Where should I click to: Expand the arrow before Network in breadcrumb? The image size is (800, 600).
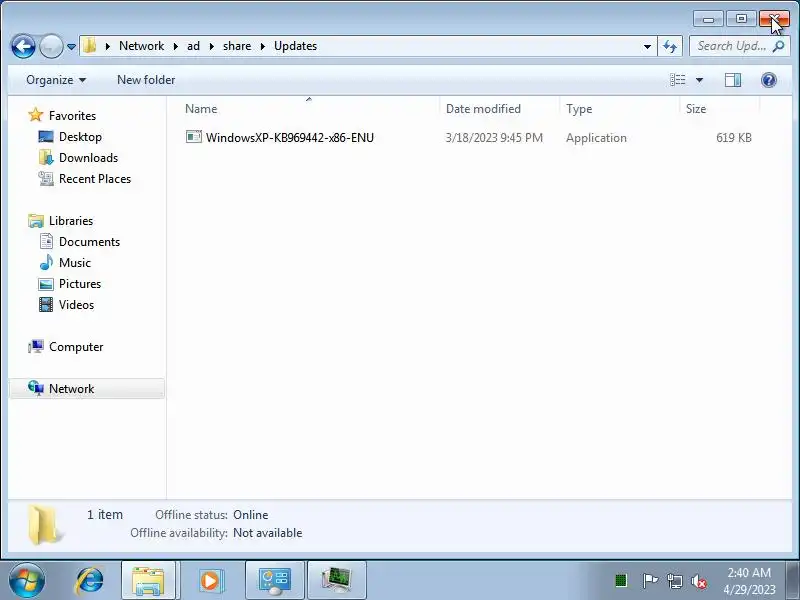coord(108,46)
